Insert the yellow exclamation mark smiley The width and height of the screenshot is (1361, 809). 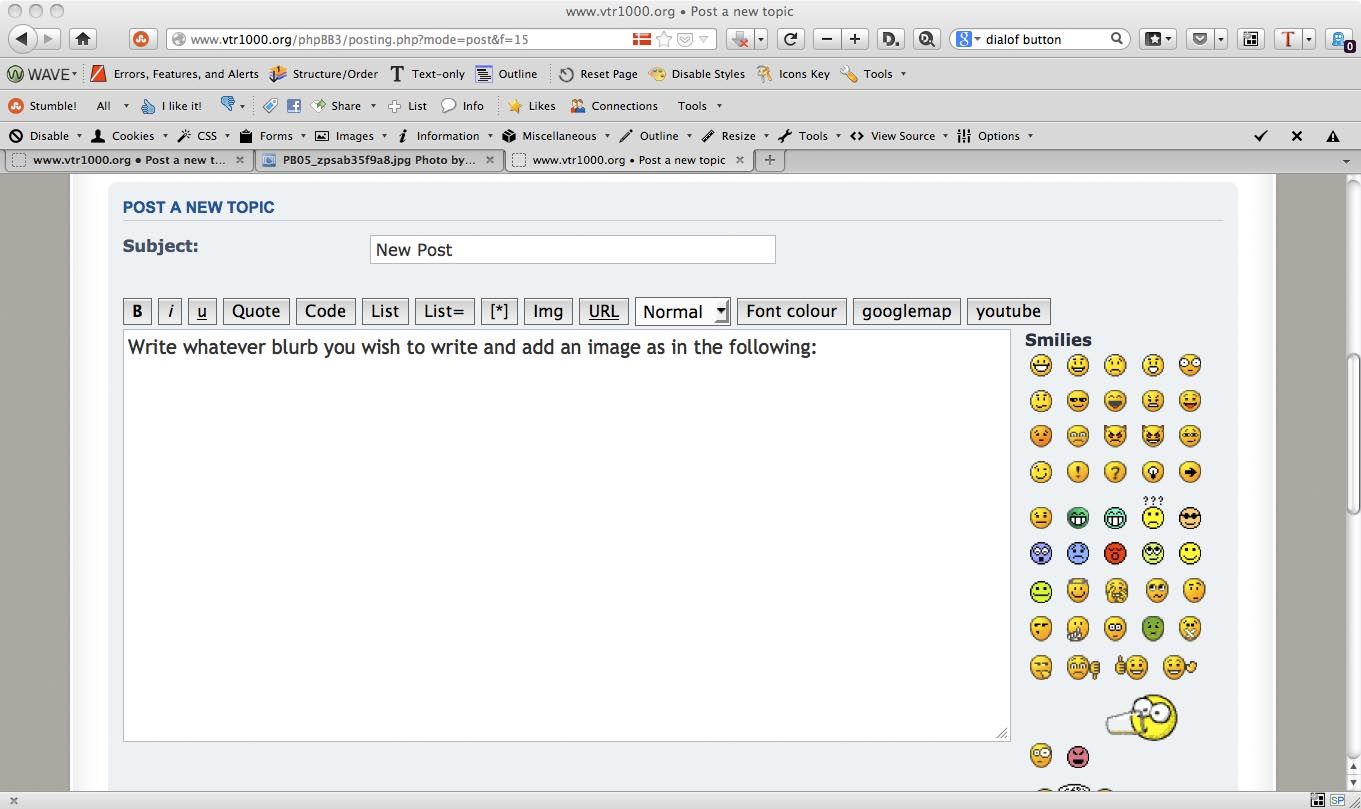tap(1078, 472)
